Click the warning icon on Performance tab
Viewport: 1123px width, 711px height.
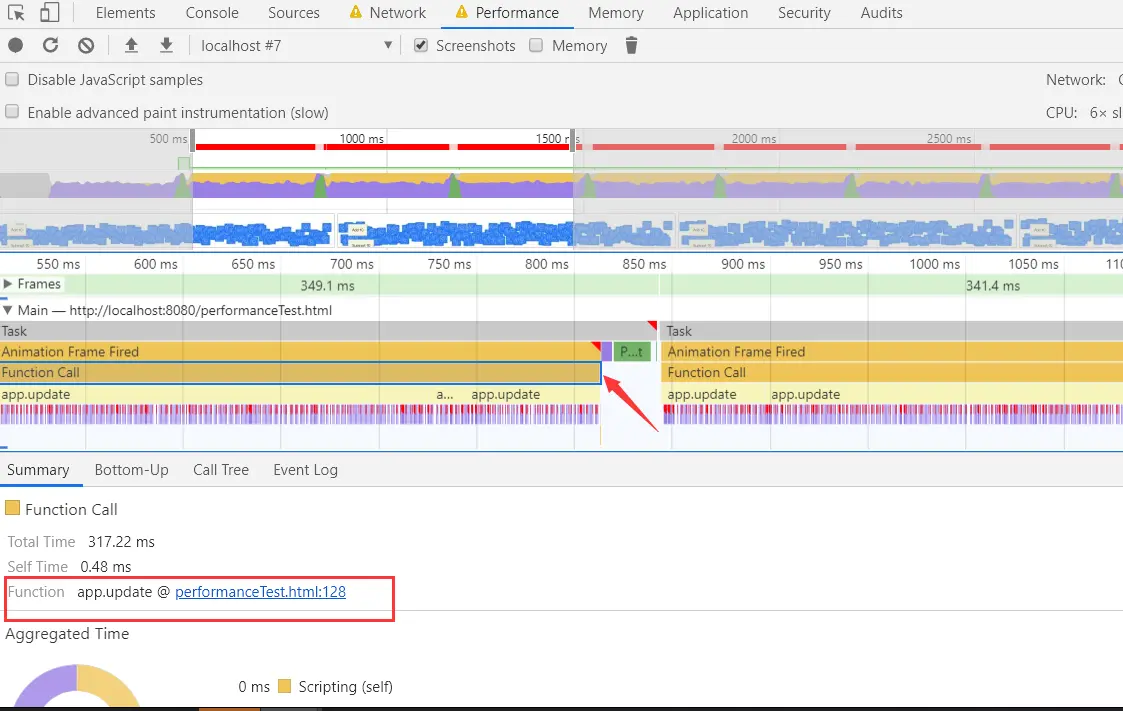pos(461,12)
